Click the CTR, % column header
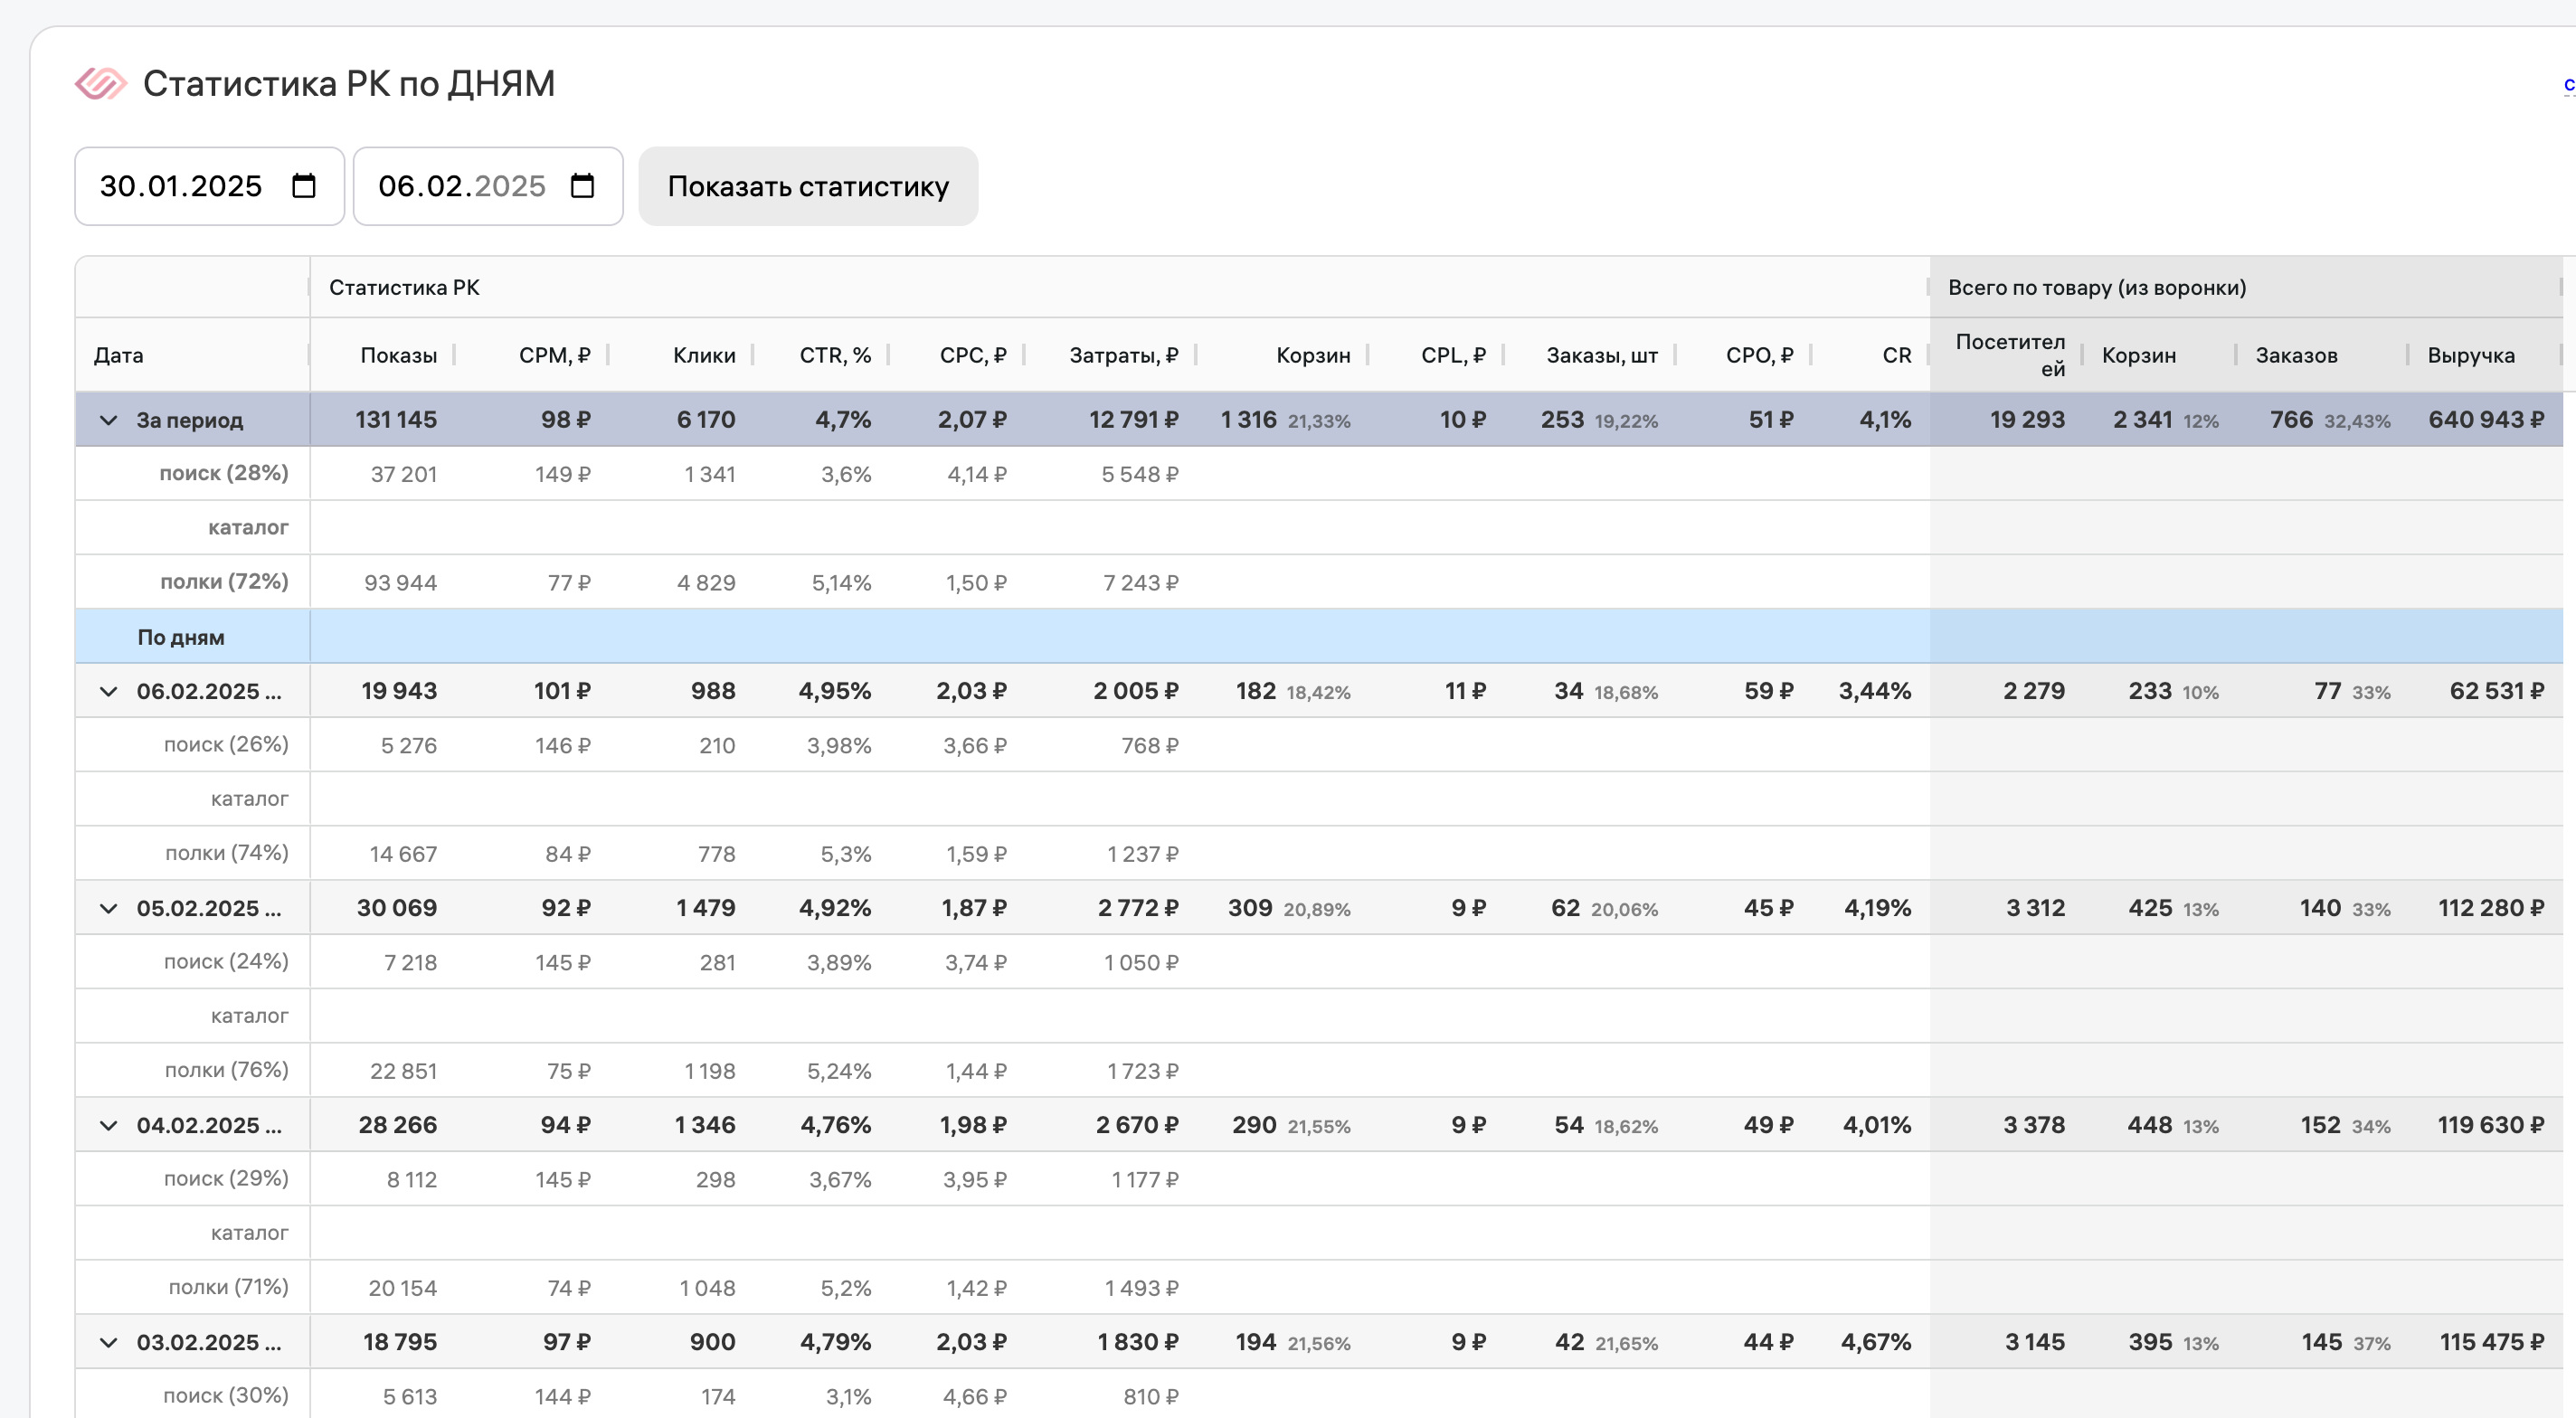Viewport: 2576px width, 1418px height. [x=835, y=355]
